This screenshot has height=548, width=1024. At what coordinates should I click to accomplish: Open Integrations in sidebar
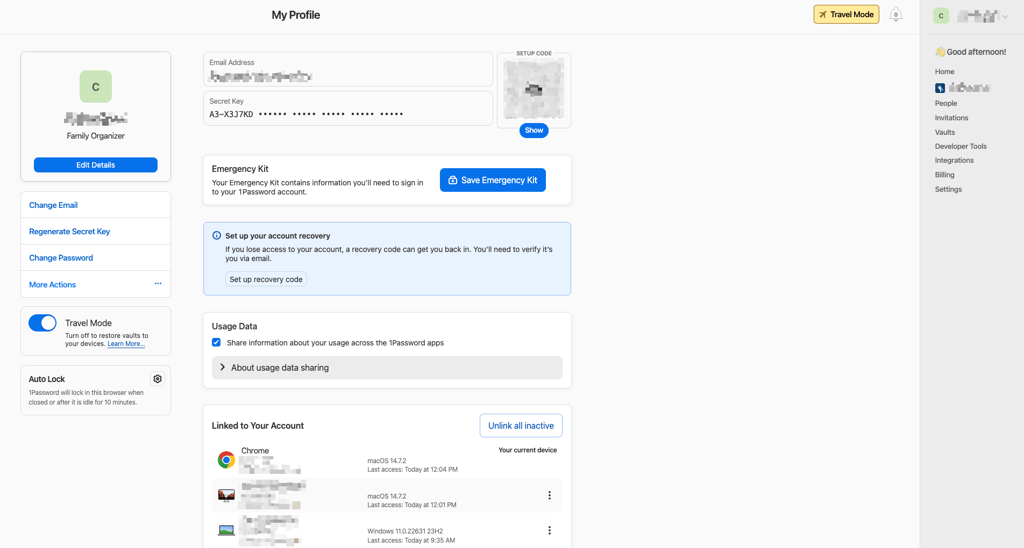pyautogui.click(x=954, y=160)
